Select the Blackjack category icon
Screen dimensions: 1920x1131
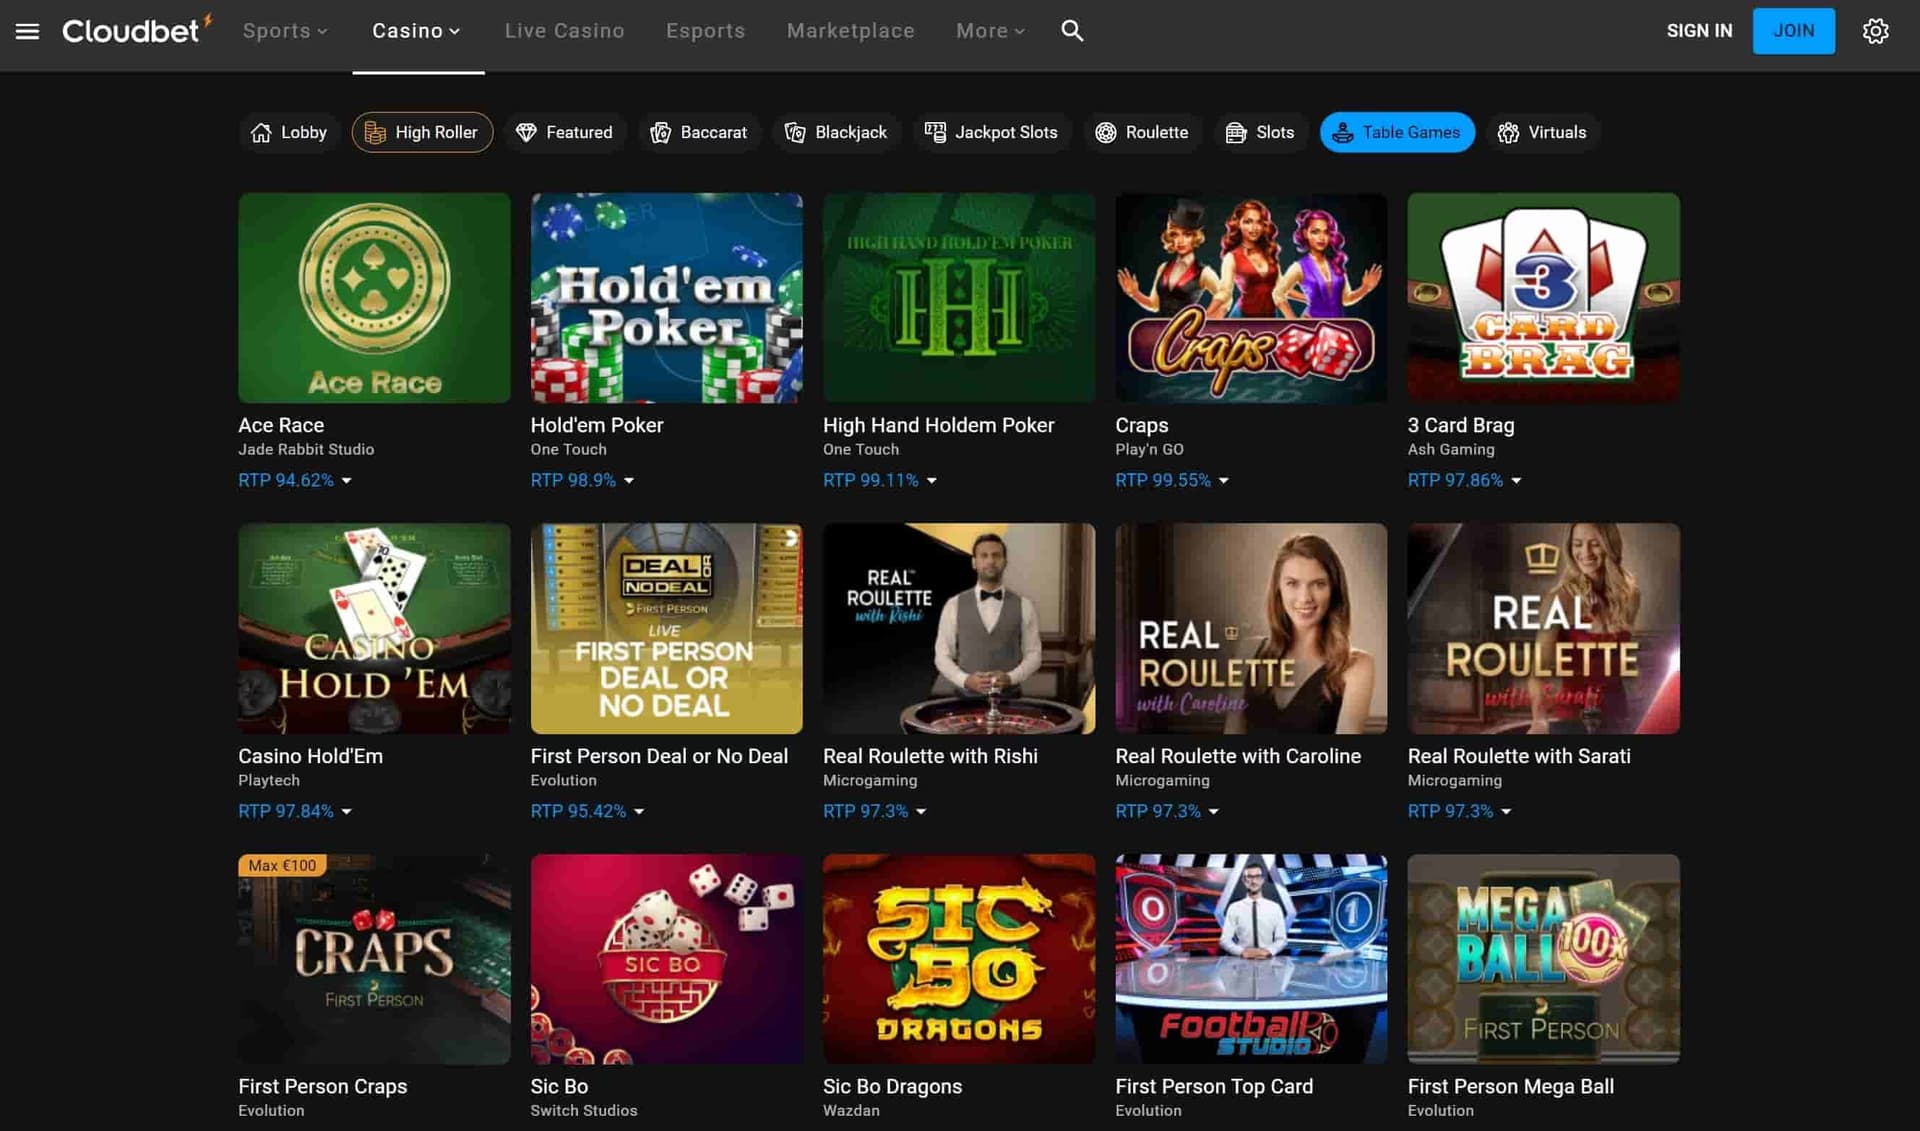tap(794, 132)
